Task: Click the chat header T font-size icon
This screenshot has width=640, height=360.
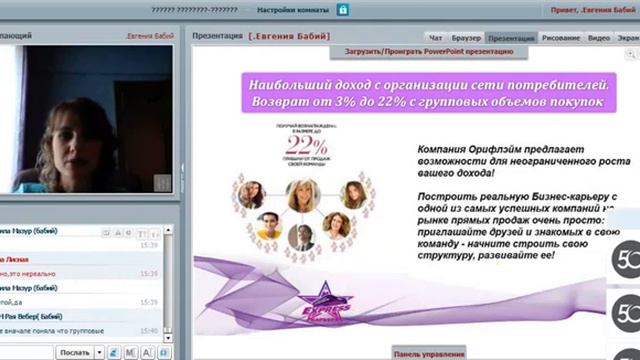Action: click(x=141, y=234)
